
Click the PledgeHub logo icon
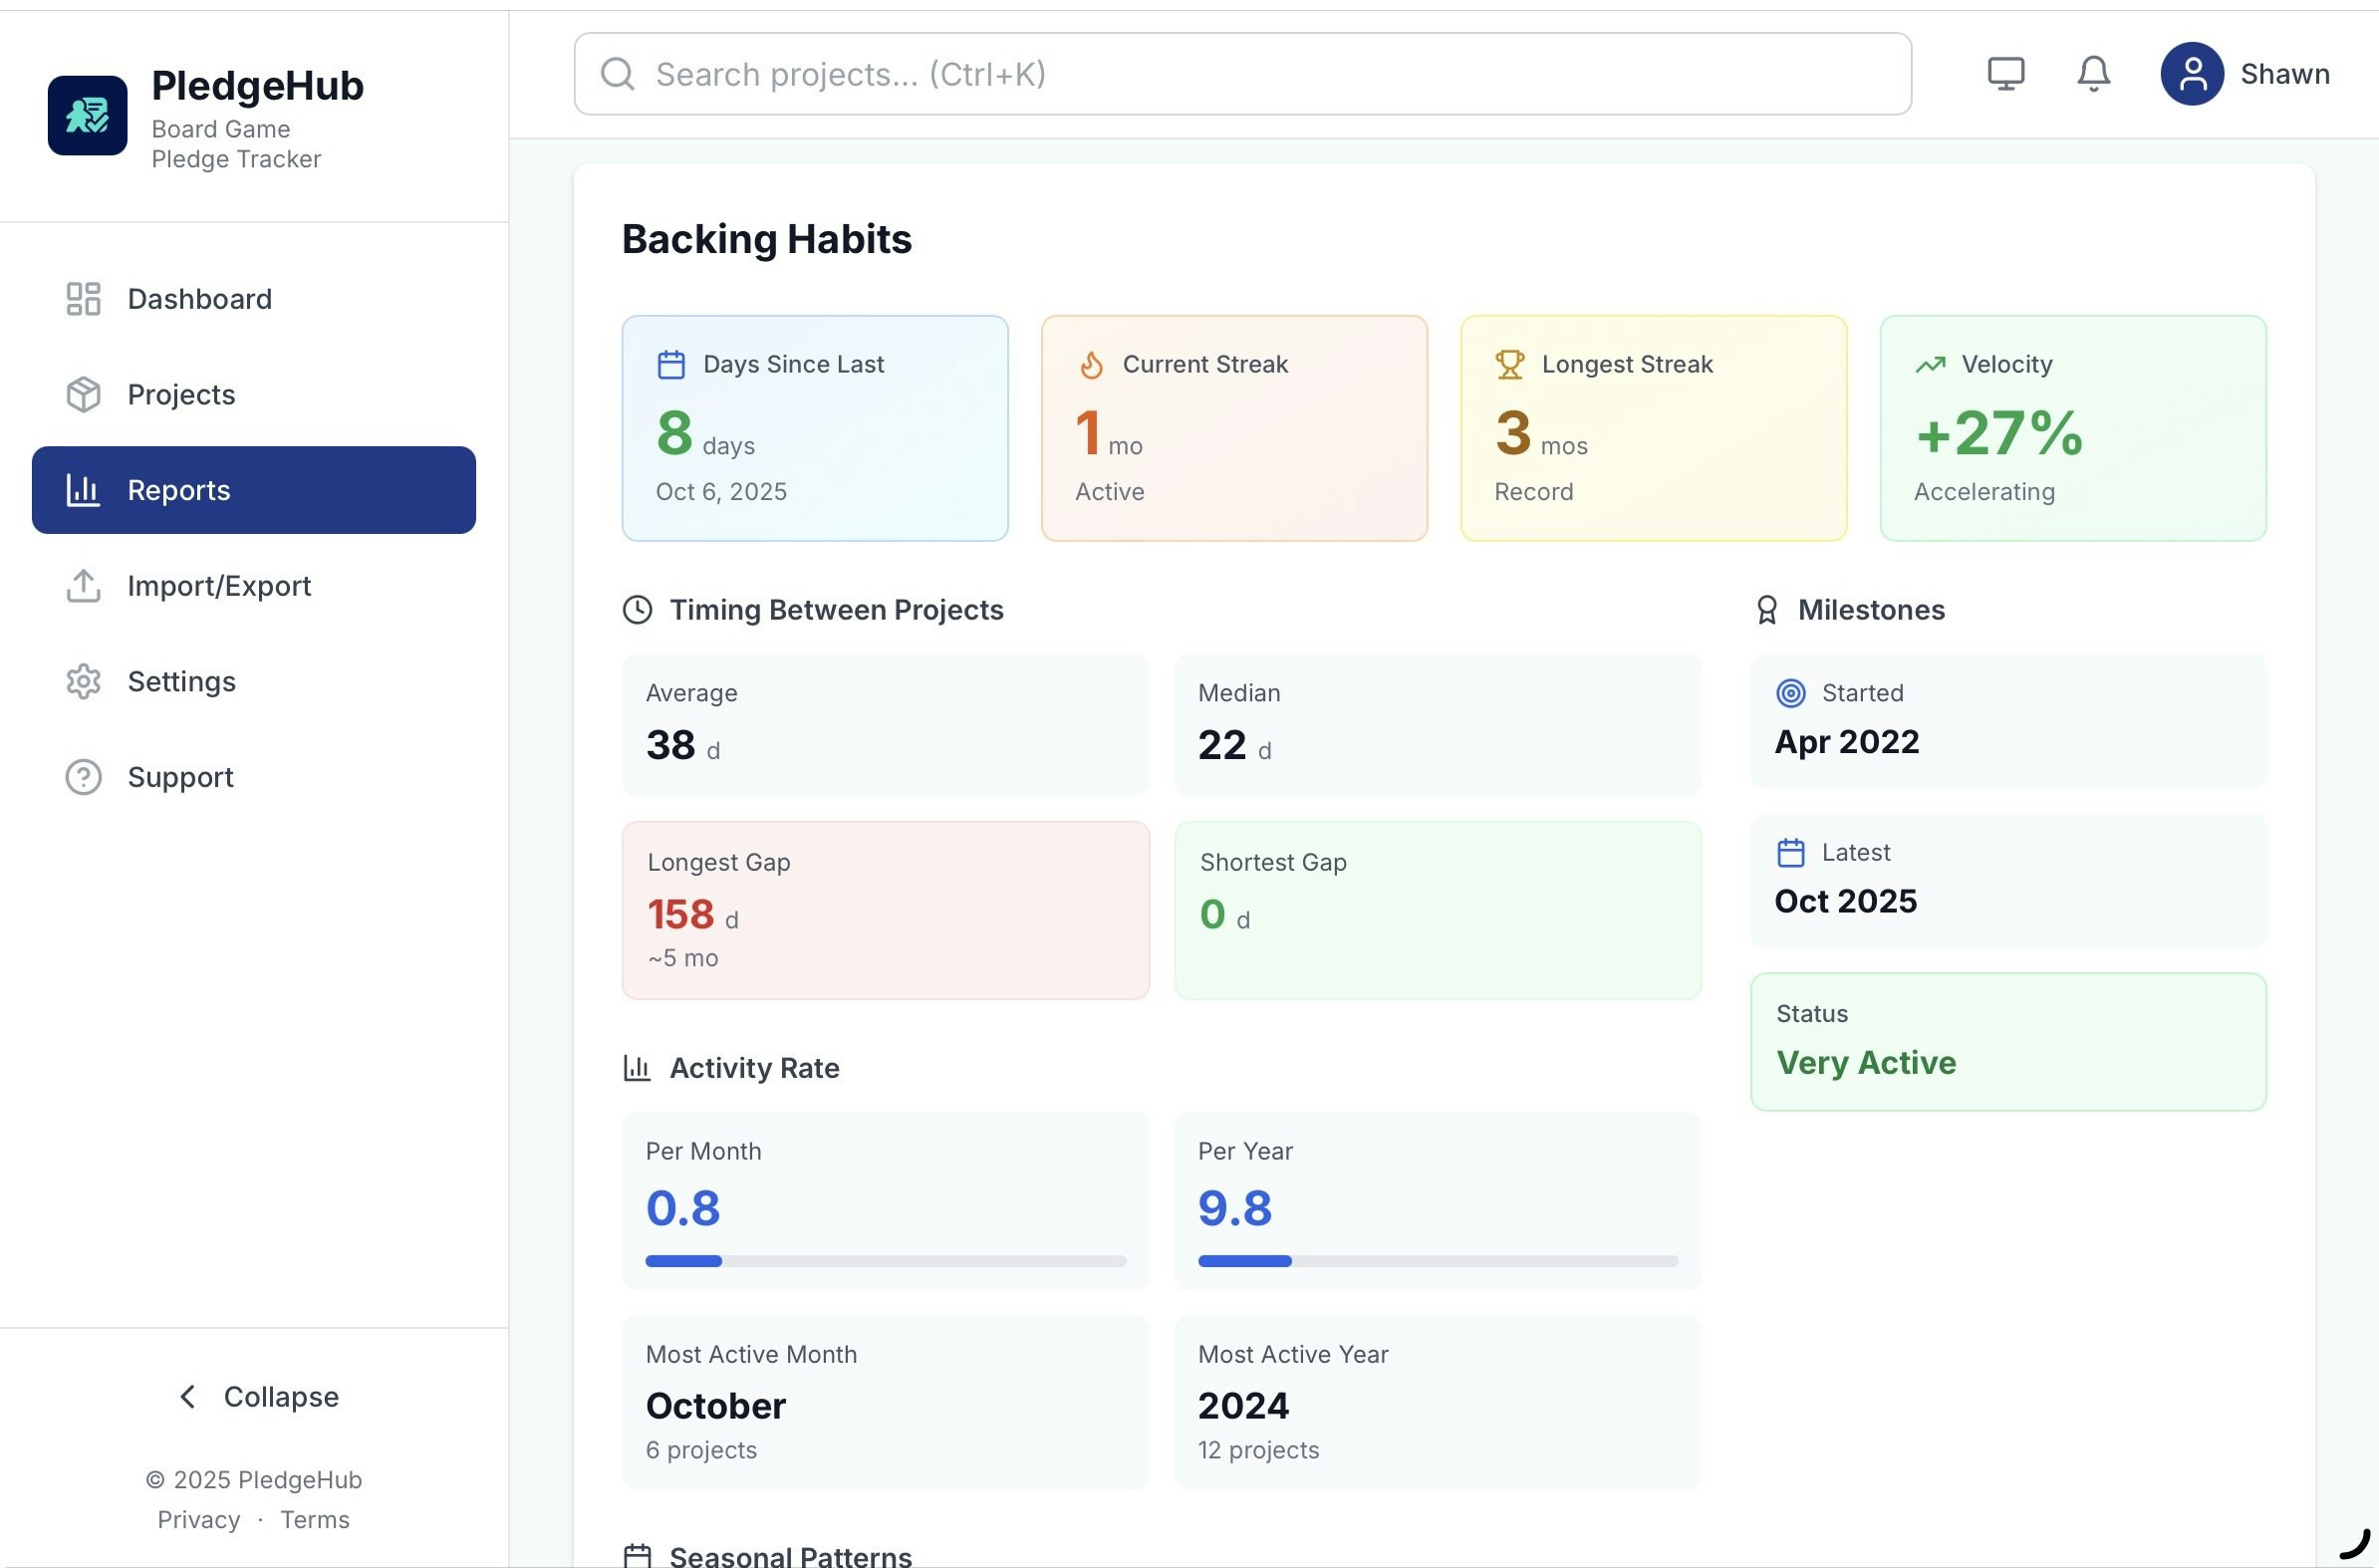pyautogui.click(x=87, y=115)
